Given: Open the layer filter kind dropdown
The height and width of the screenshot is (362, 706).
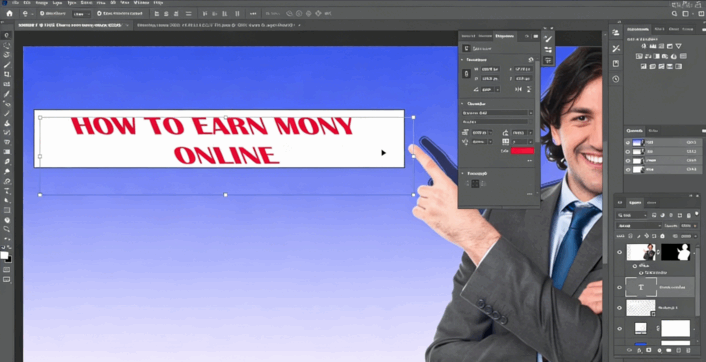Looking at the screenshot, I should pyautogui.click(x=632, y=215).
